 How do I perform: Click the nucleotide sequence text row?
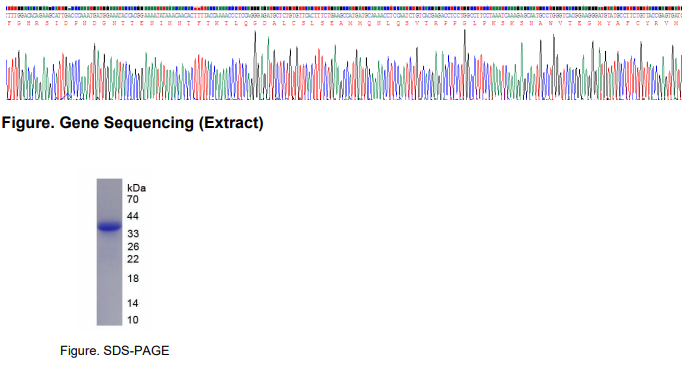coord(343,15)
